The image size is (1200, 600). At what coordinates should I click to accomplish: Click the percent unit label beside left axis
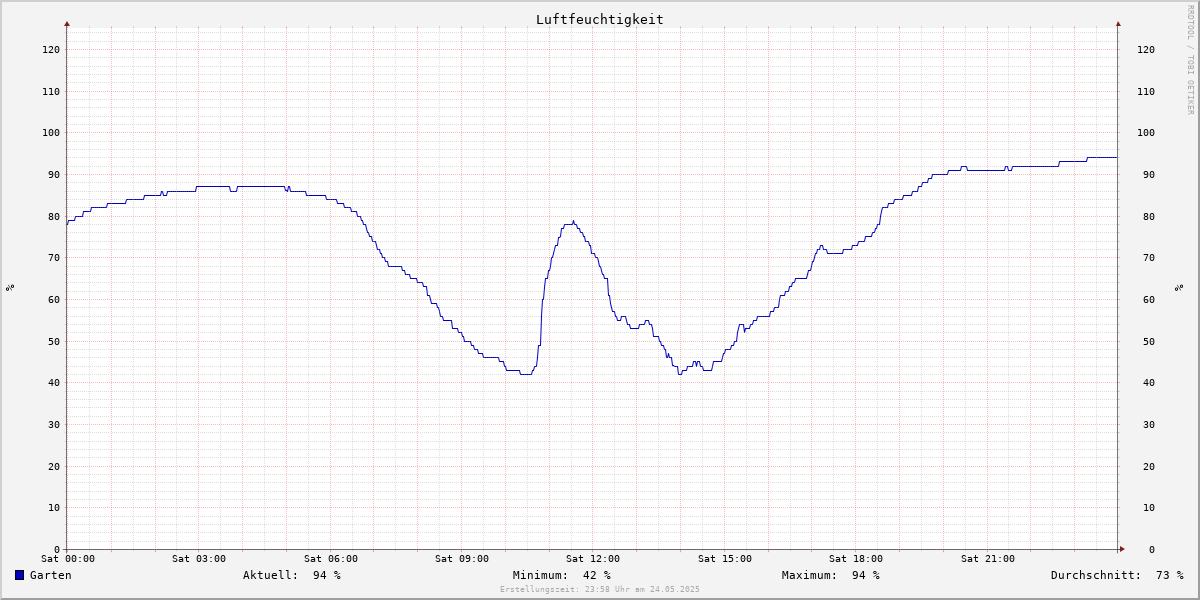(x=10, y=288)
